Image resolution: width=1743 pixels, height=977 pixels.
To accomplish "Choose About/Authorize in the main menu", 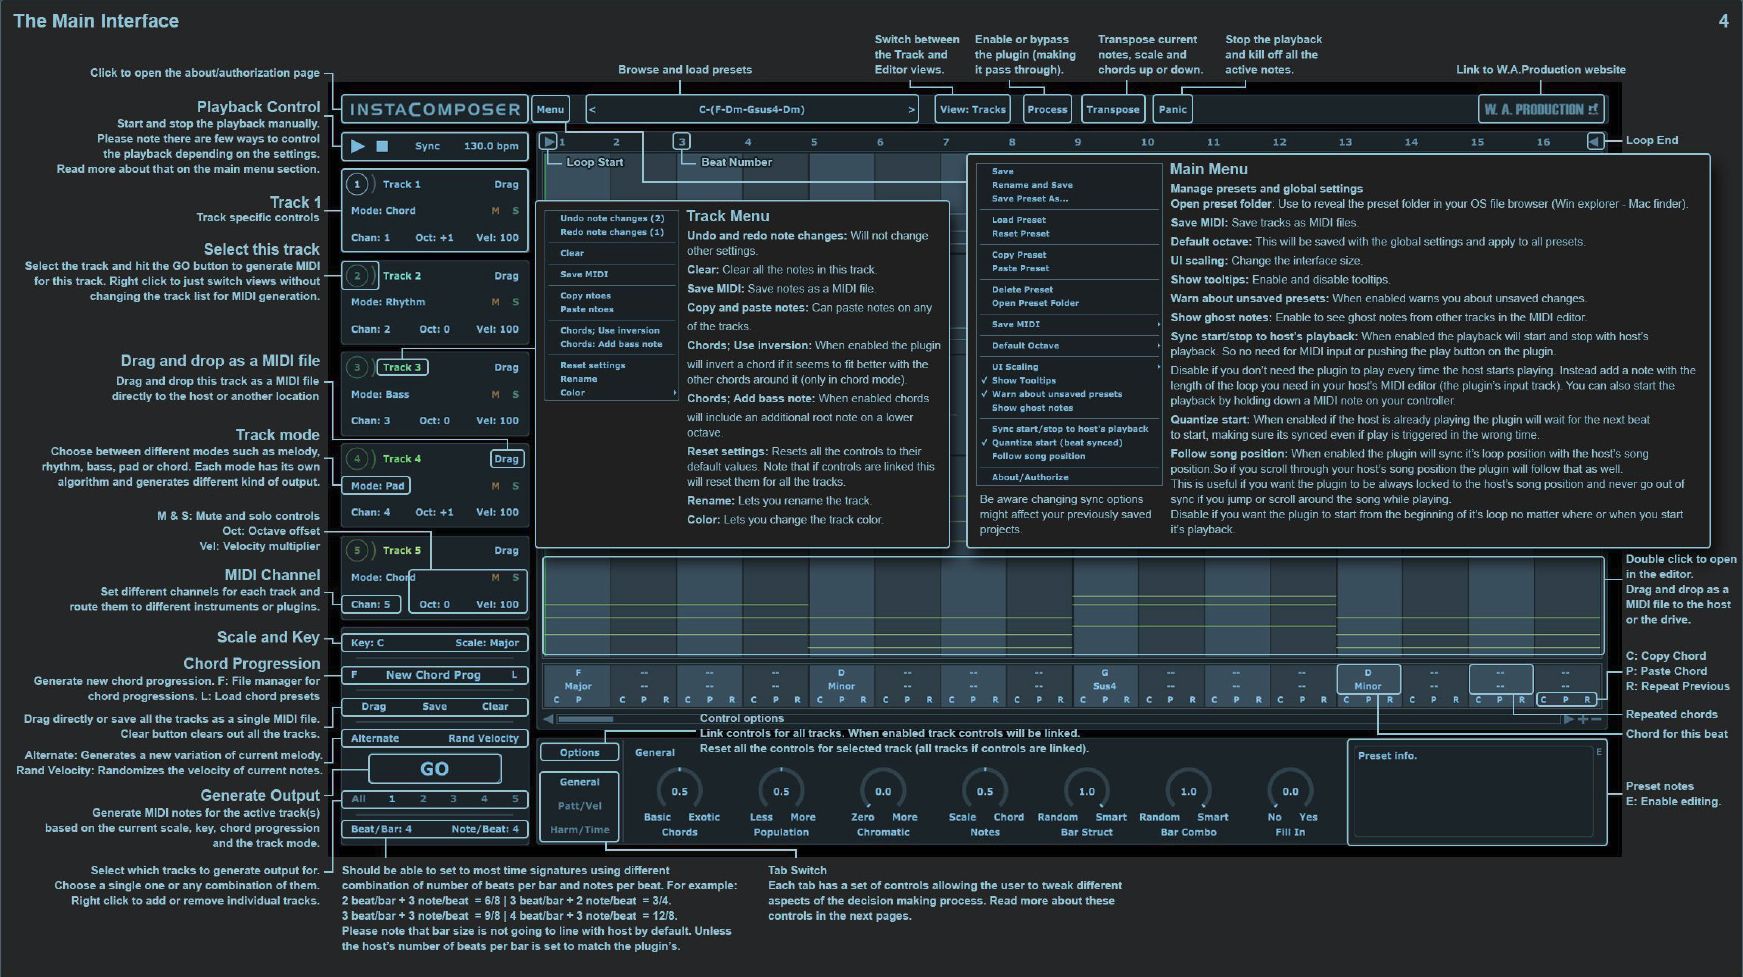I will 1030,477.
